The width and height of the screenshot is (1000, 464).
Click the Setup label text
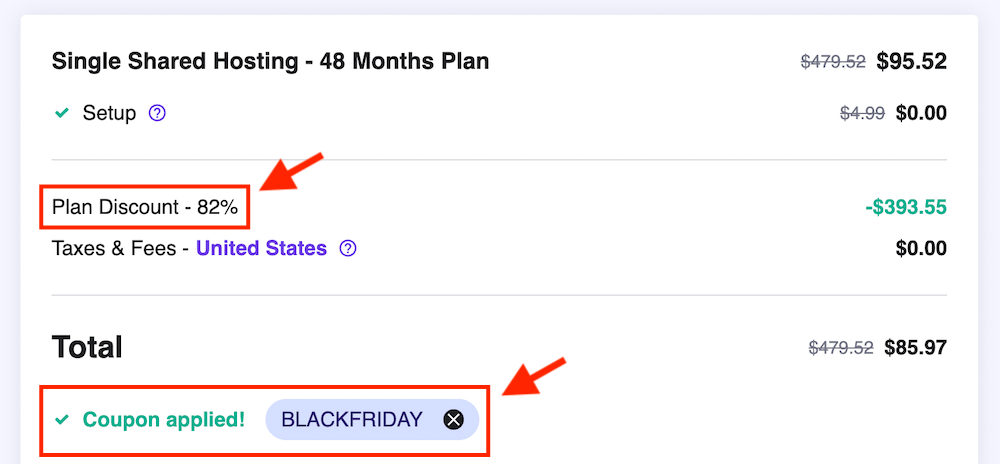[x=109, y=113]
